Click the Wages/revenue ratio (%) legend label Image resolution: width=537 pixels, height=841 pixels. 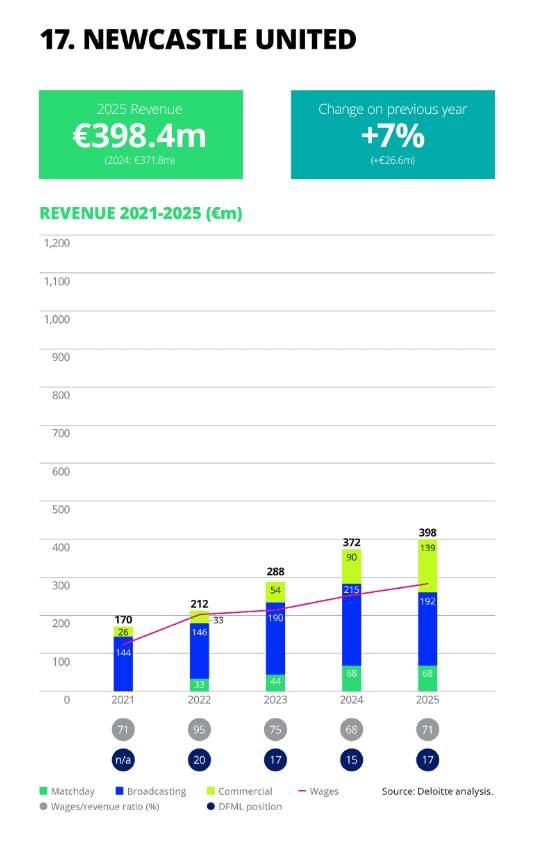click(105, 807)
